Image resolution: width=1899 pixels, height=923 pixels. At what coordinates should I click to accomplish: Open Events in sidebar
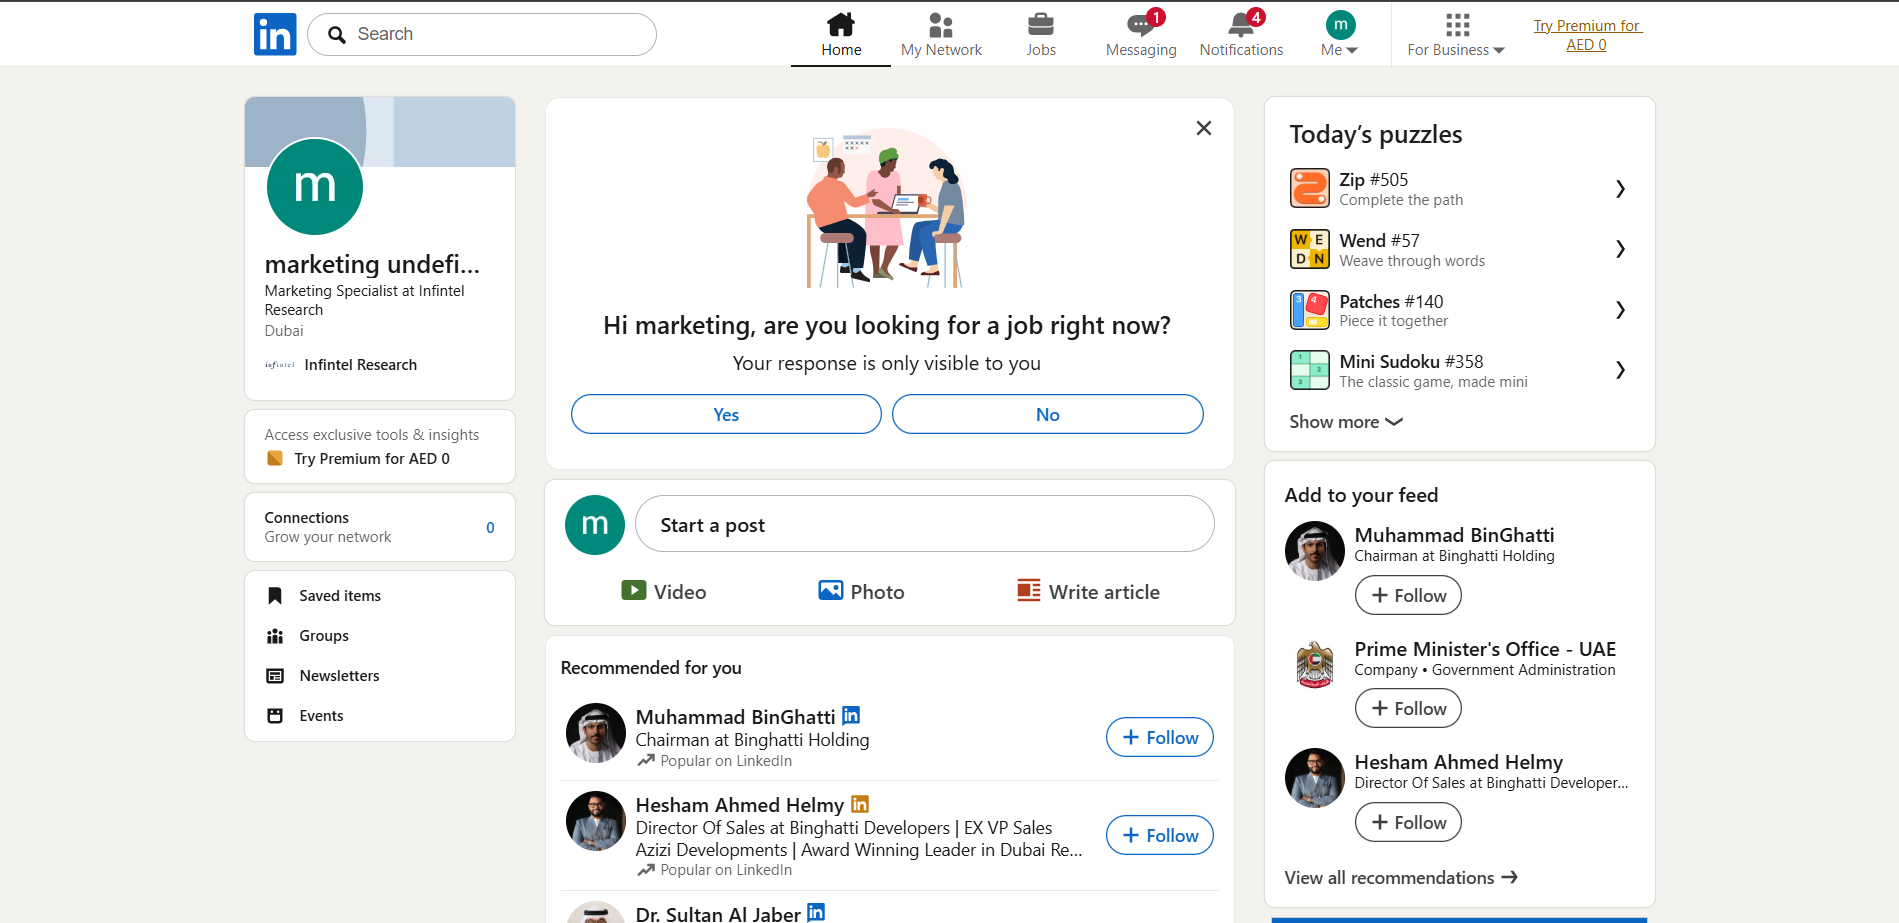coord(321,716)
